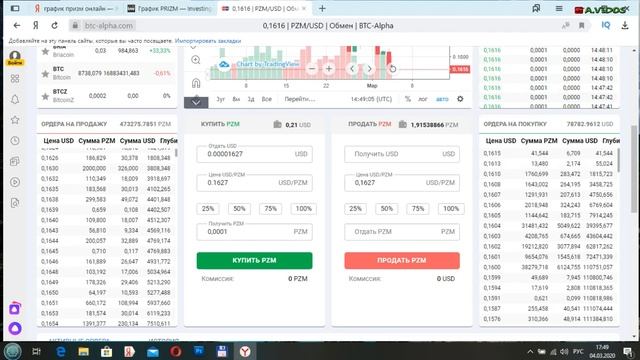Go back with browser back arrow

pyautogui.click(x=17, y=25)
